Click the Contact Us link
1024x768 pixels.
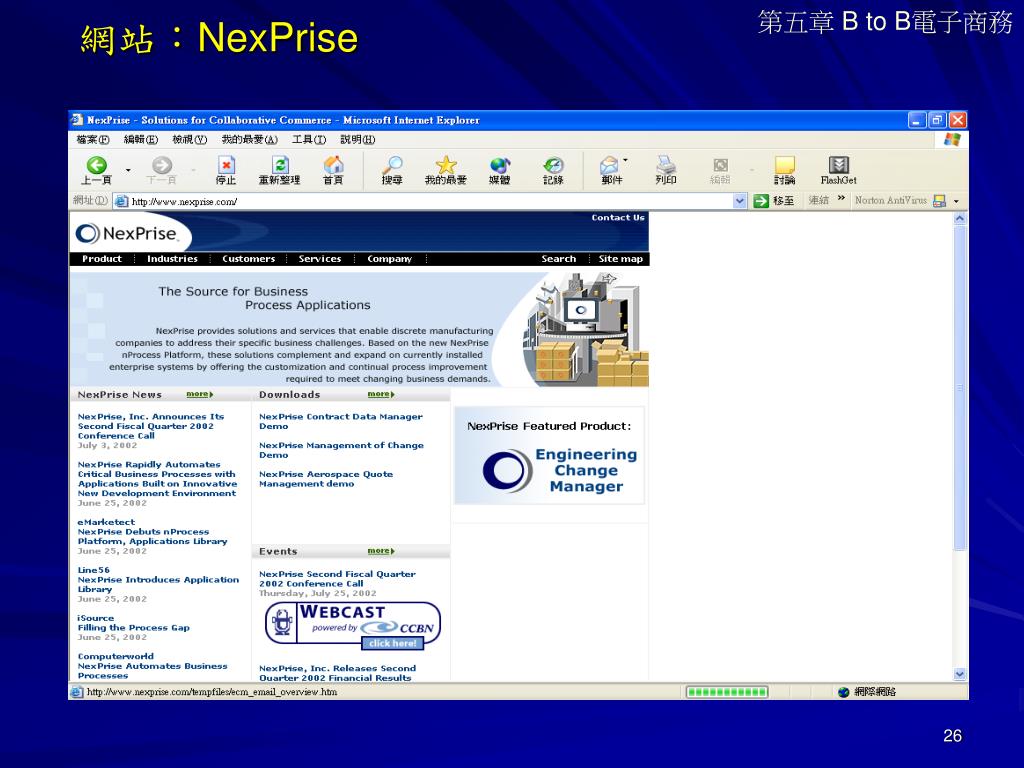pyautogui.click(x=618, y=218)
